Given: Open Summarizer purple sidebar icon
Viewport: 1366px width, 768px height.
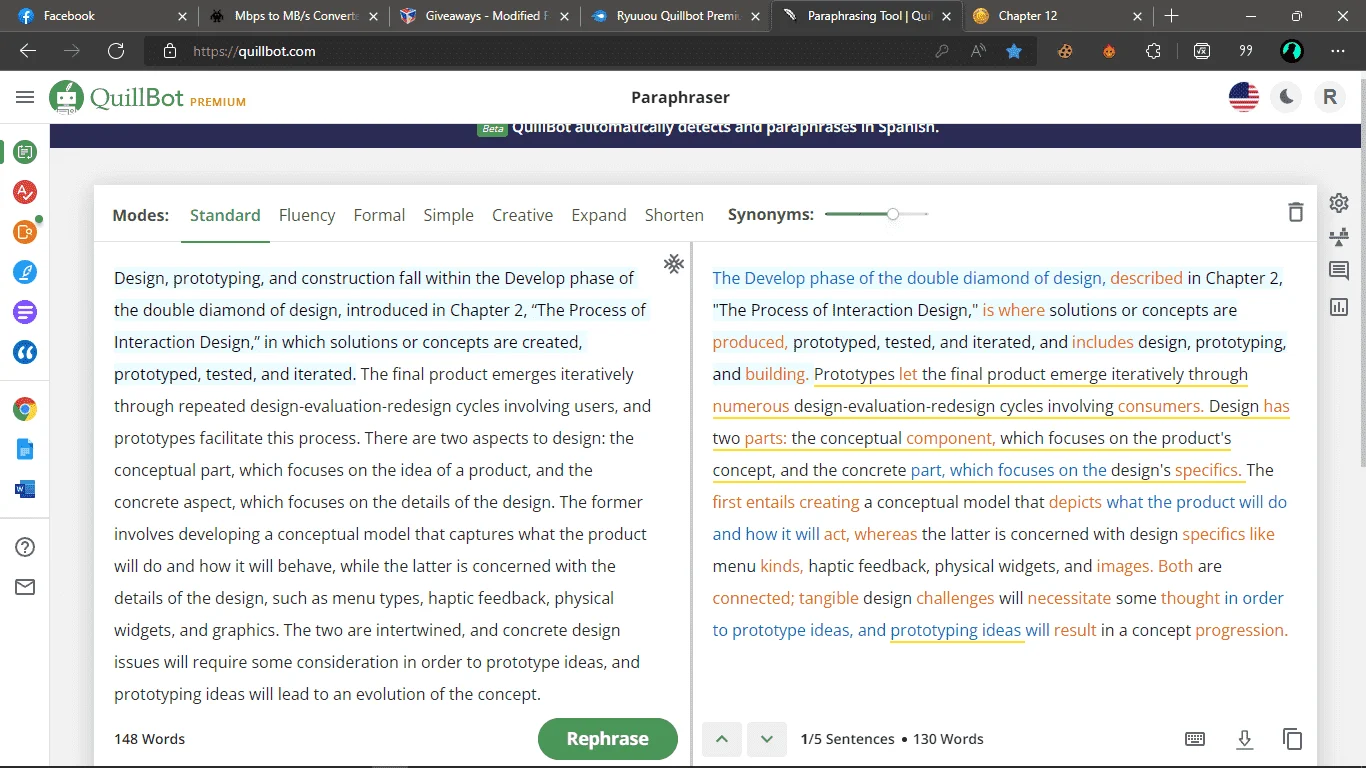Looking at the screenshot, I should click(26, 312).
